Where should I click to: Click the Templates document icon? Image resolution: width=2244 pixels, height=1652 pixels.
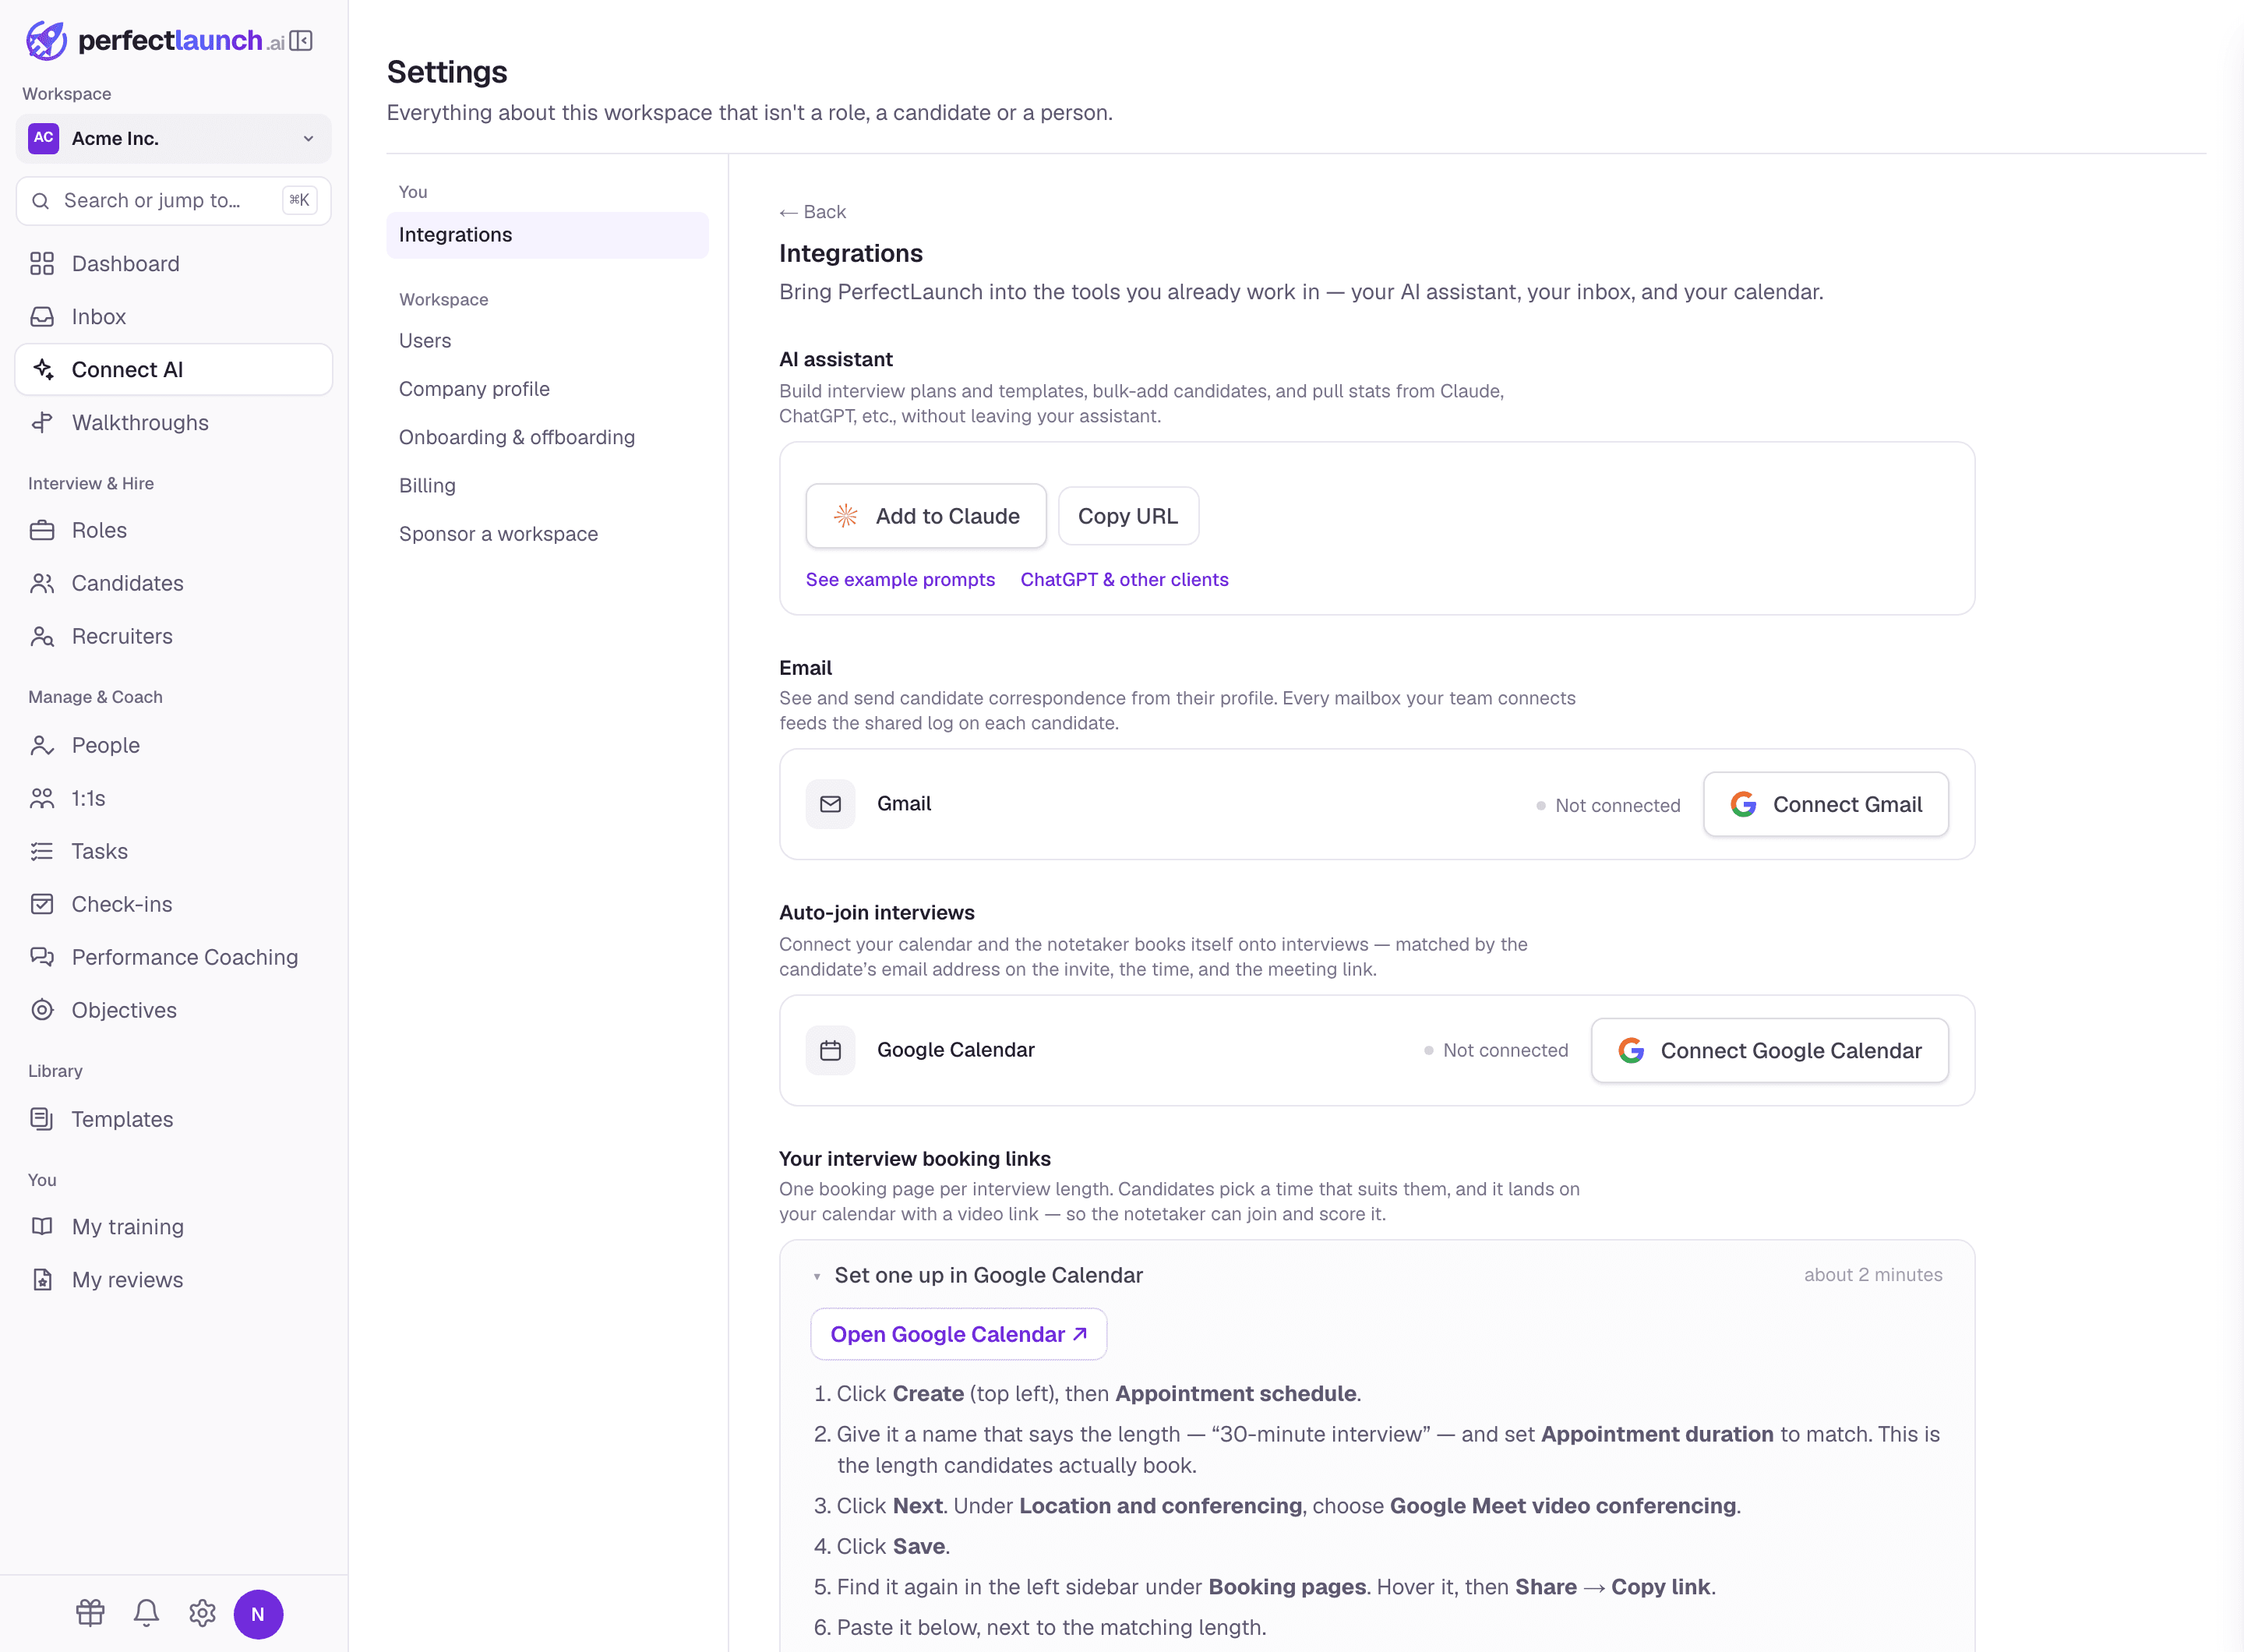42,1120
